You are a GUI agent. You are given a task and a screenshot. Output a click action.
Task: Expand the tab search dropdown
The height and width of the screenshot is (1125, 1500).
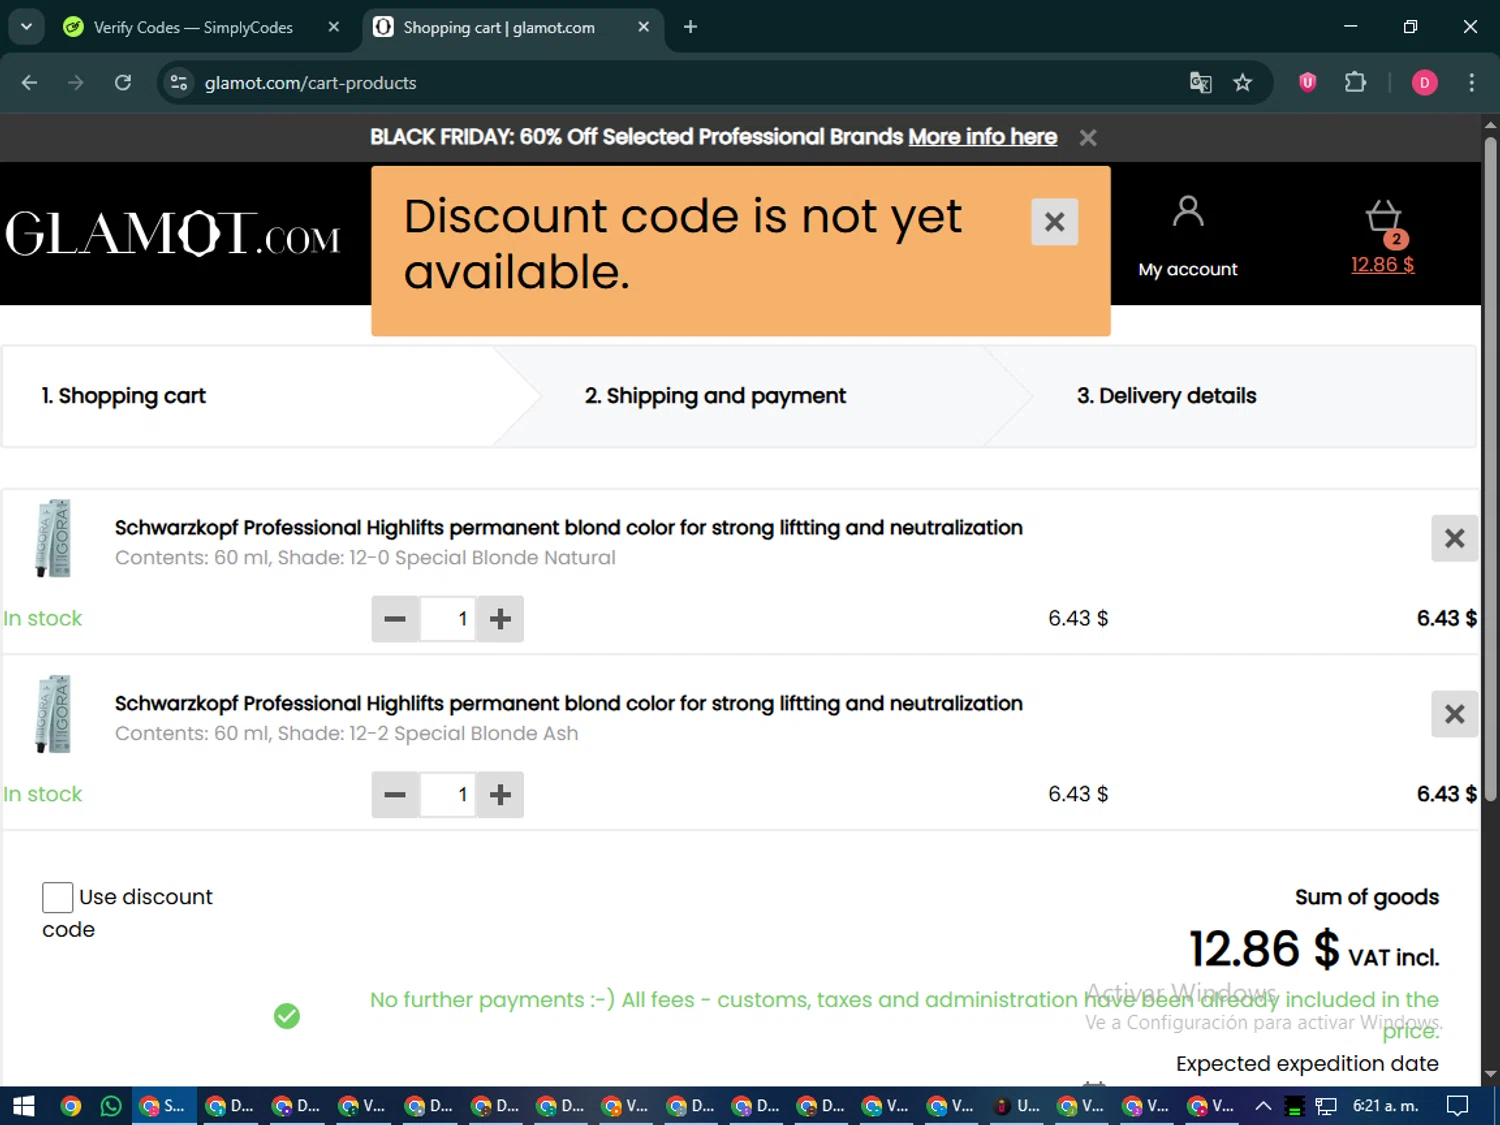(26, 27)
